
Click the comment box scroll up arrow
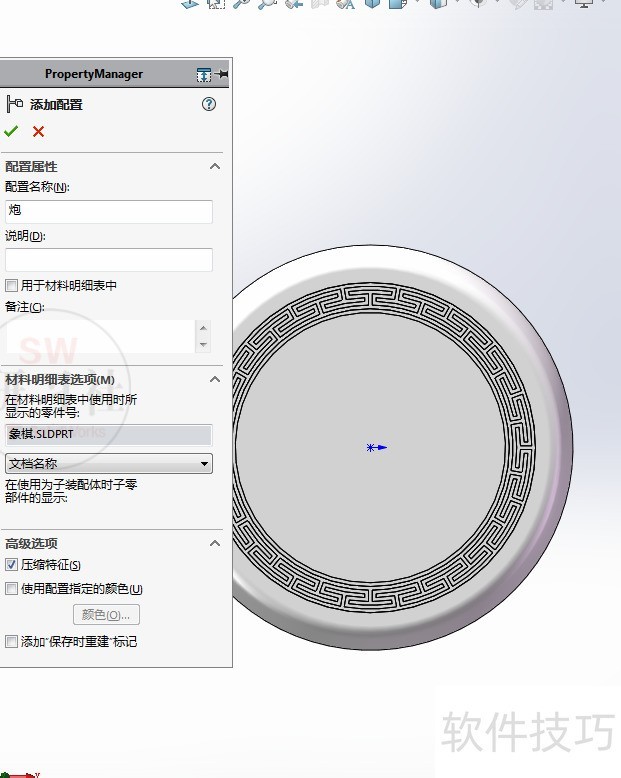(203, 327)
